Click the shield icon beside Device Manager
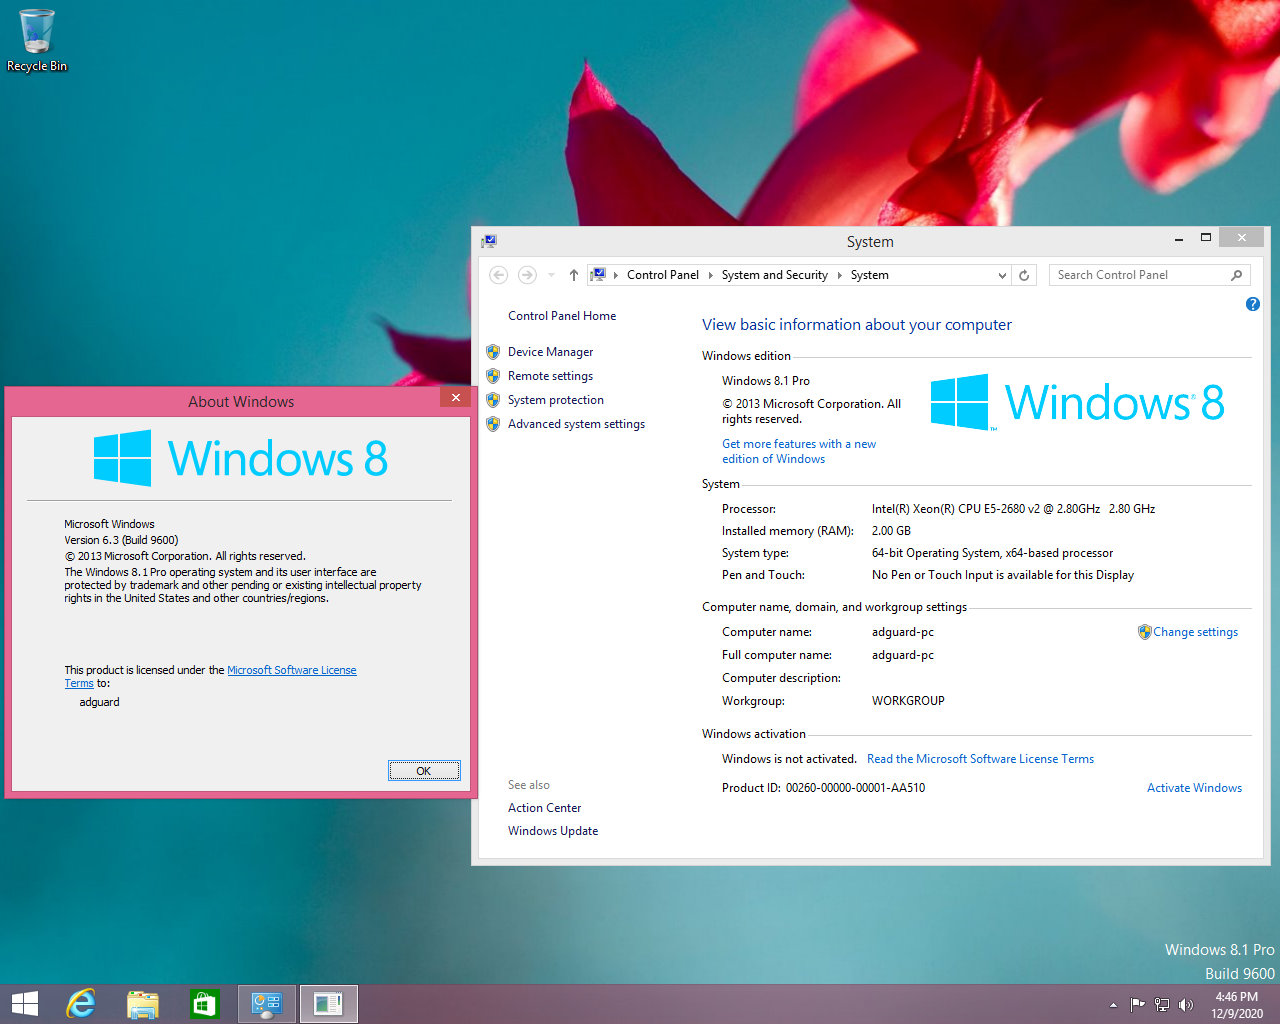This screenshot has height=1024, width=1280. pyautogui.click(x=493, y=352)
